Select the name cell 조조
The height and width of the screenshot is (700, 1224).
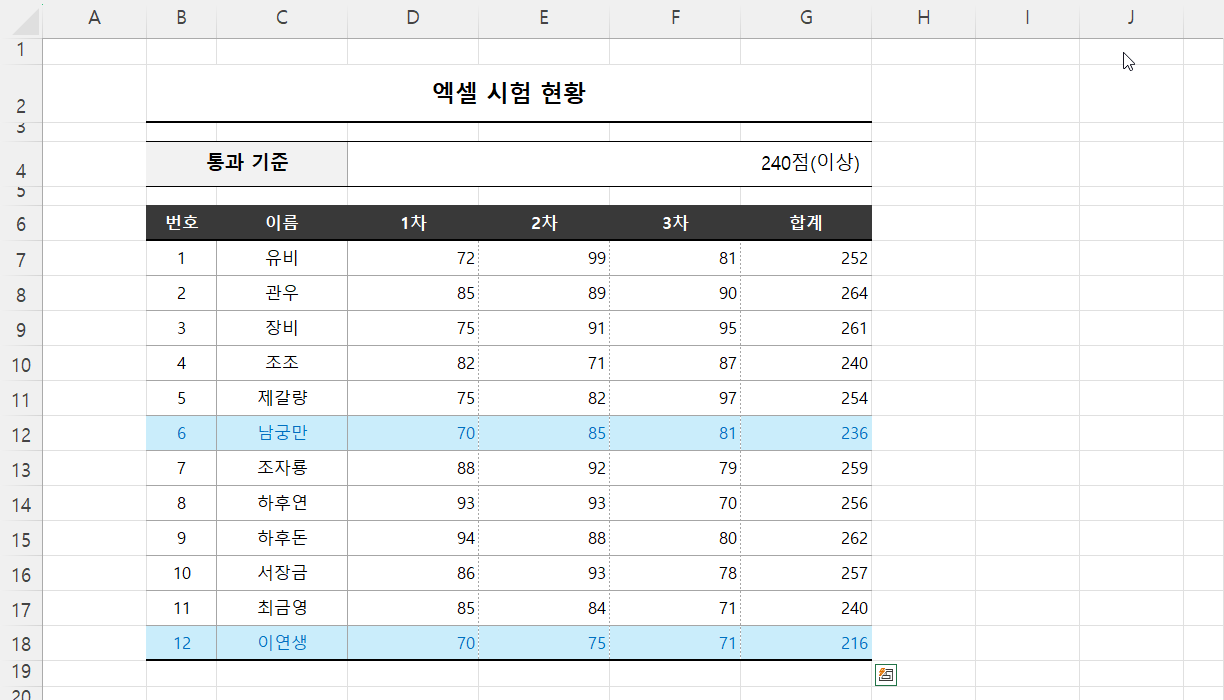point(282,363)
